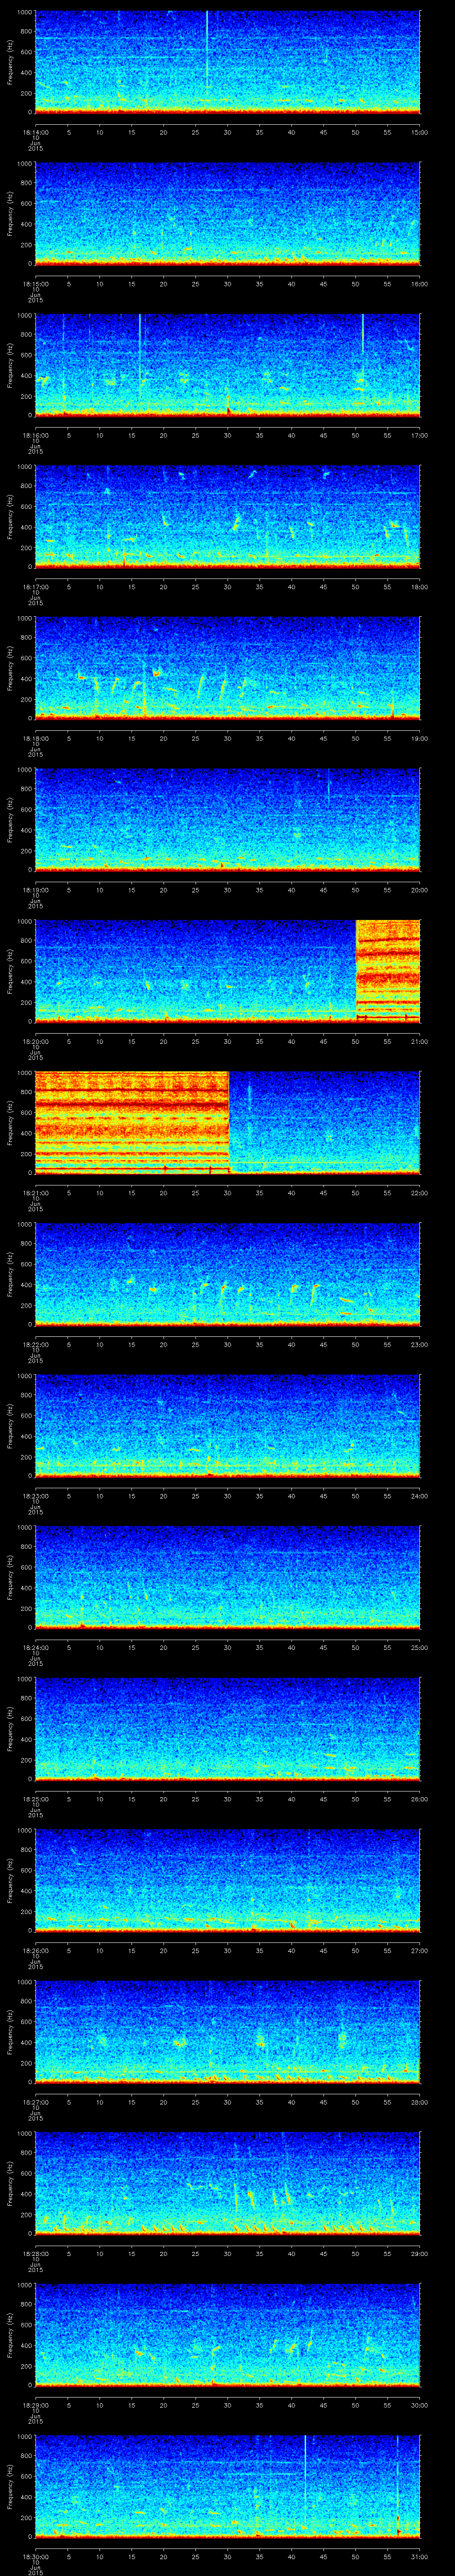The height and width of the screenshot is (2576, 455).
Task: Click the "18:27:00" start time label
Action: point(35,2101)
